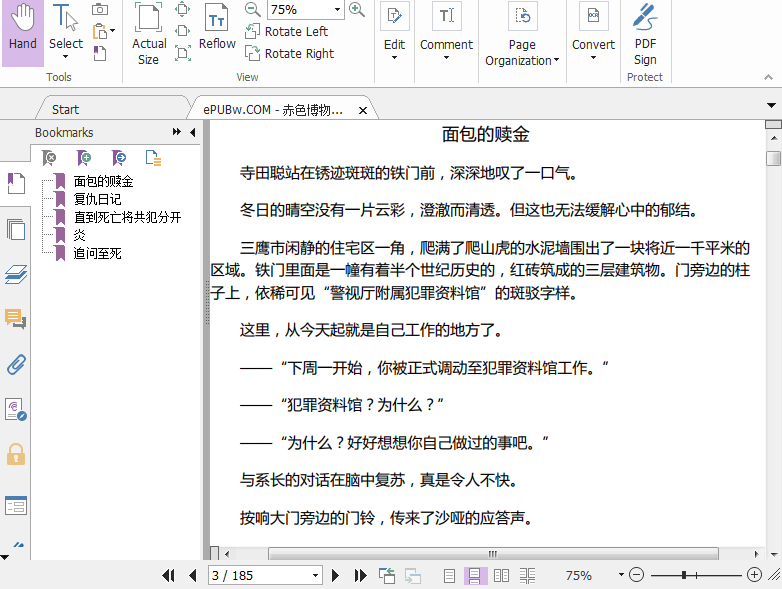Viewport: 782px width, 589px height.
Task: Click the set bookmark destination icon
Action: tap(119, 158)
